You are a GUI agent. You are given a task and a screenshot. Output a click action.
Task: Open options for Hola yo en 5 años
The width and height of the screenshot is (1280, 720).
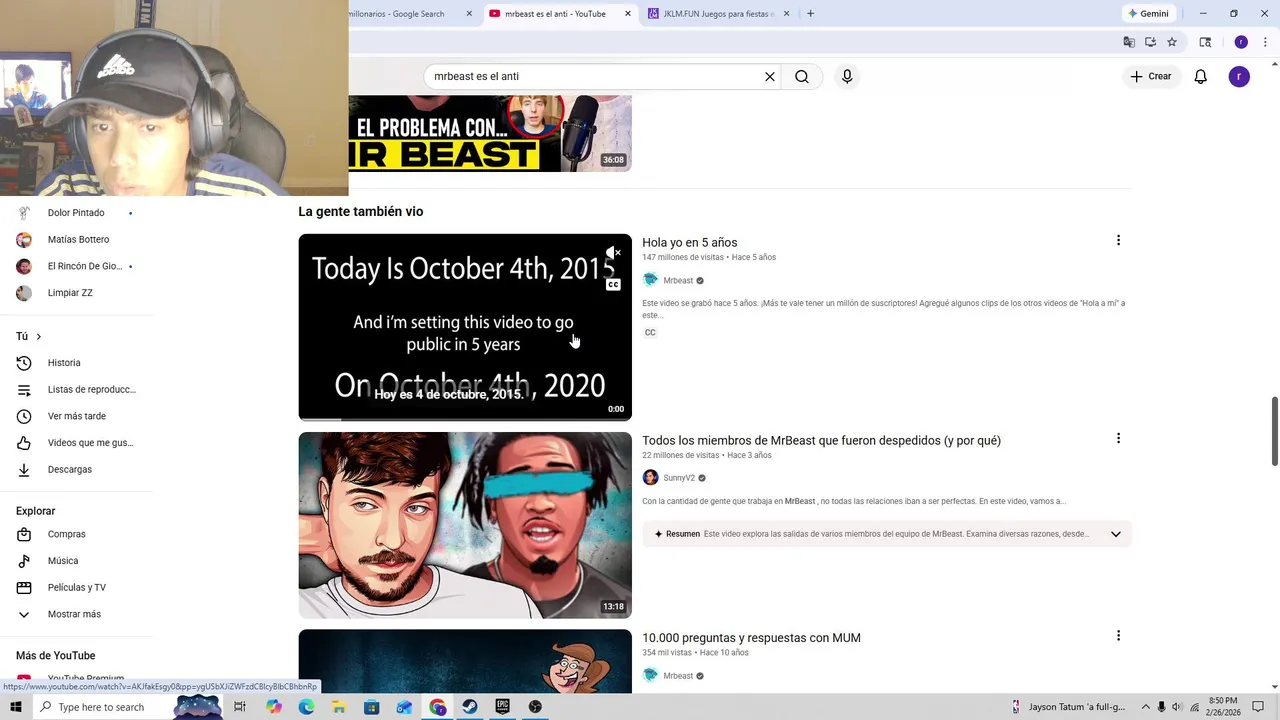(1118, 240)
